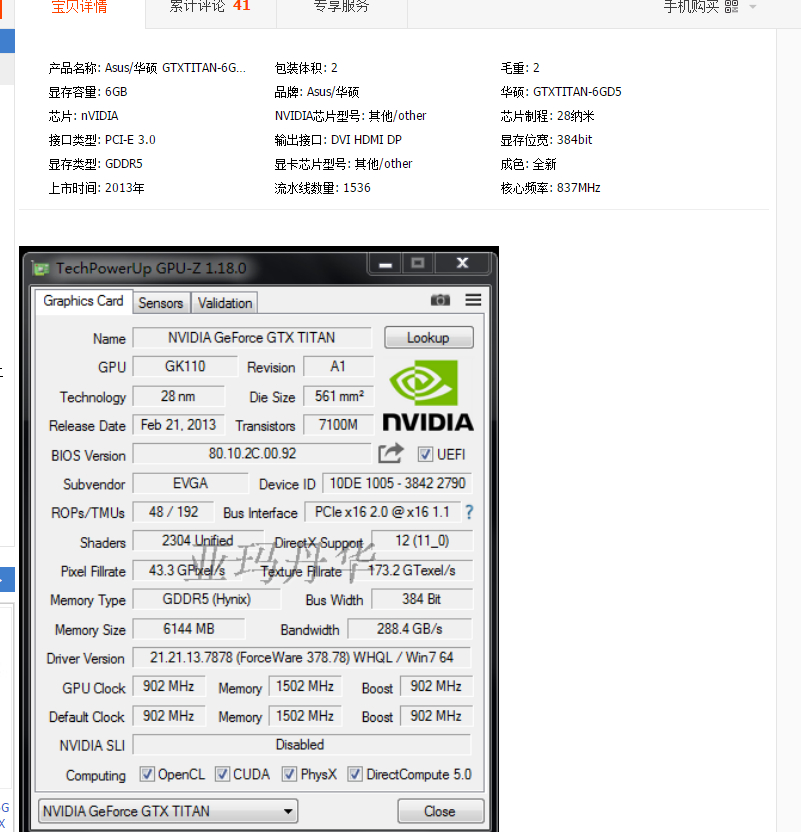The width and height of the screenshot is (801, 832).
Task: Click the Bus Interface value PCIe x16 2.0
Action: 382,512
